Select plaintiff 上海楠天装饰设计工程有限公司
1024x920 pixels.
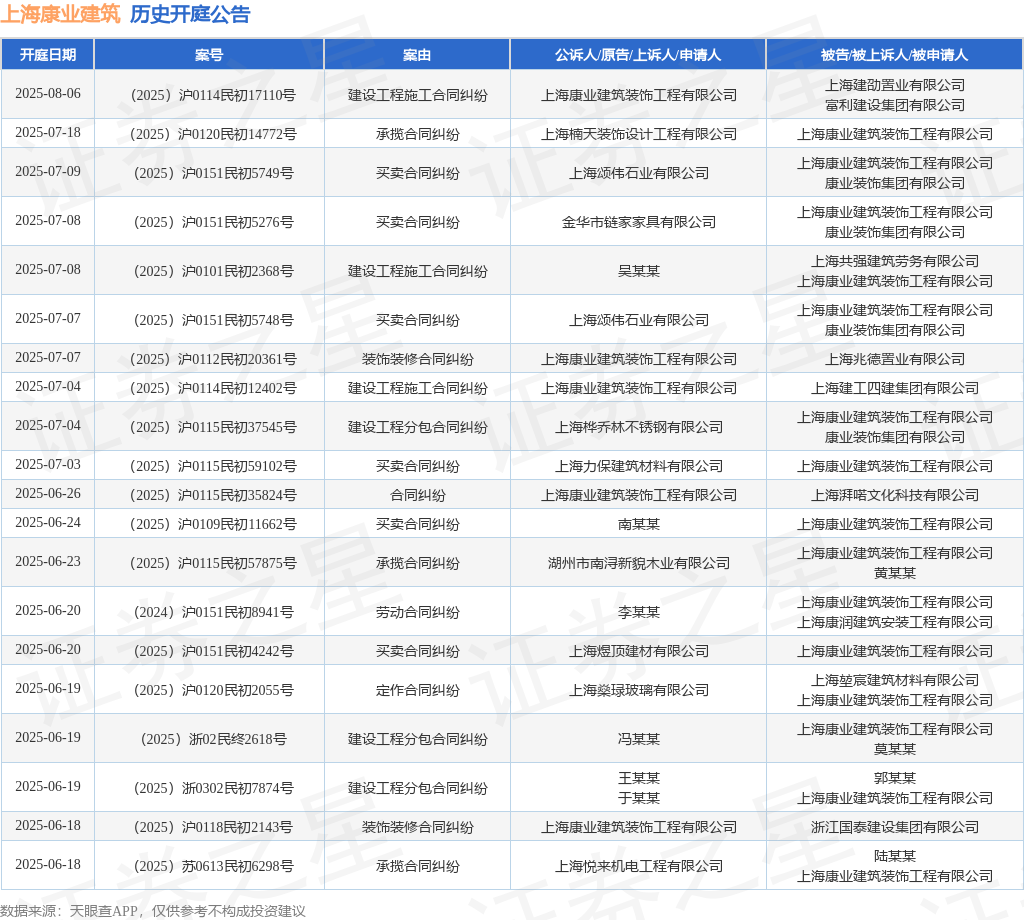(639, 135)
